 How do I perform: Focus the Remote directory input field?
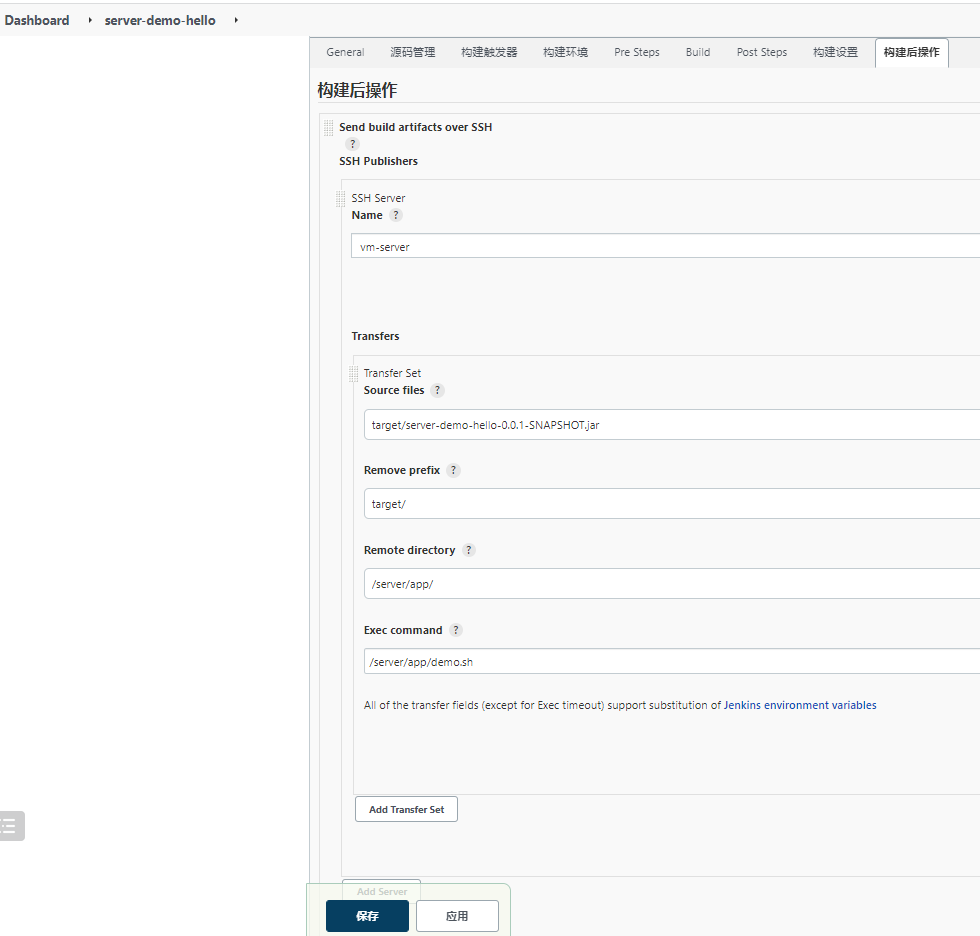tap(672, 584)
